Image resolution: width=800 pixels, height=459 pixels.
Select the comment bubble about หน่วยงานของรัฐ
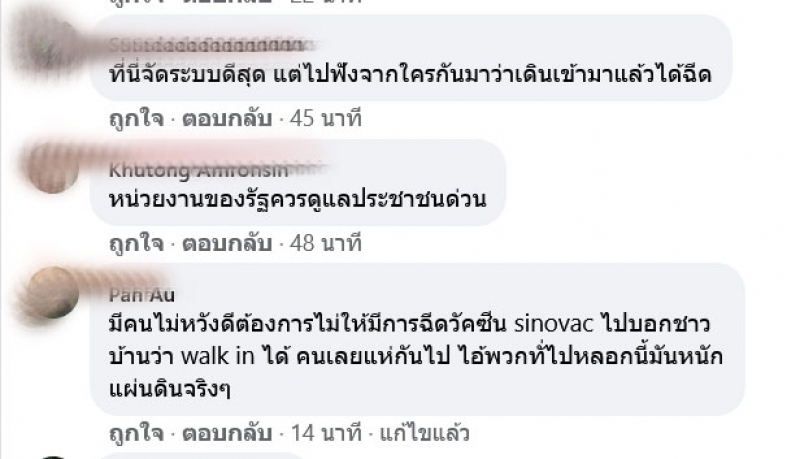(298, 183)
